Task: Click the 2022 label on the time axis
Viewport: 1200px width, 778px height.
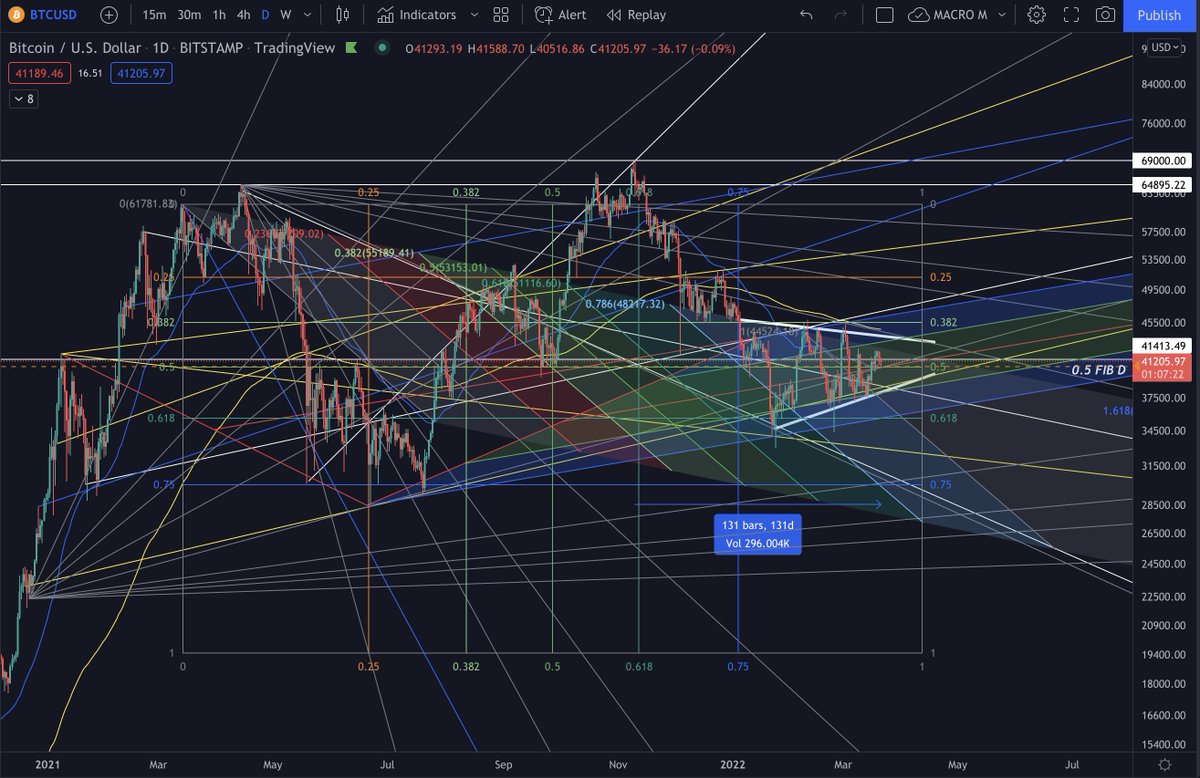Action: pyautogui.click(x=734, y=764)
